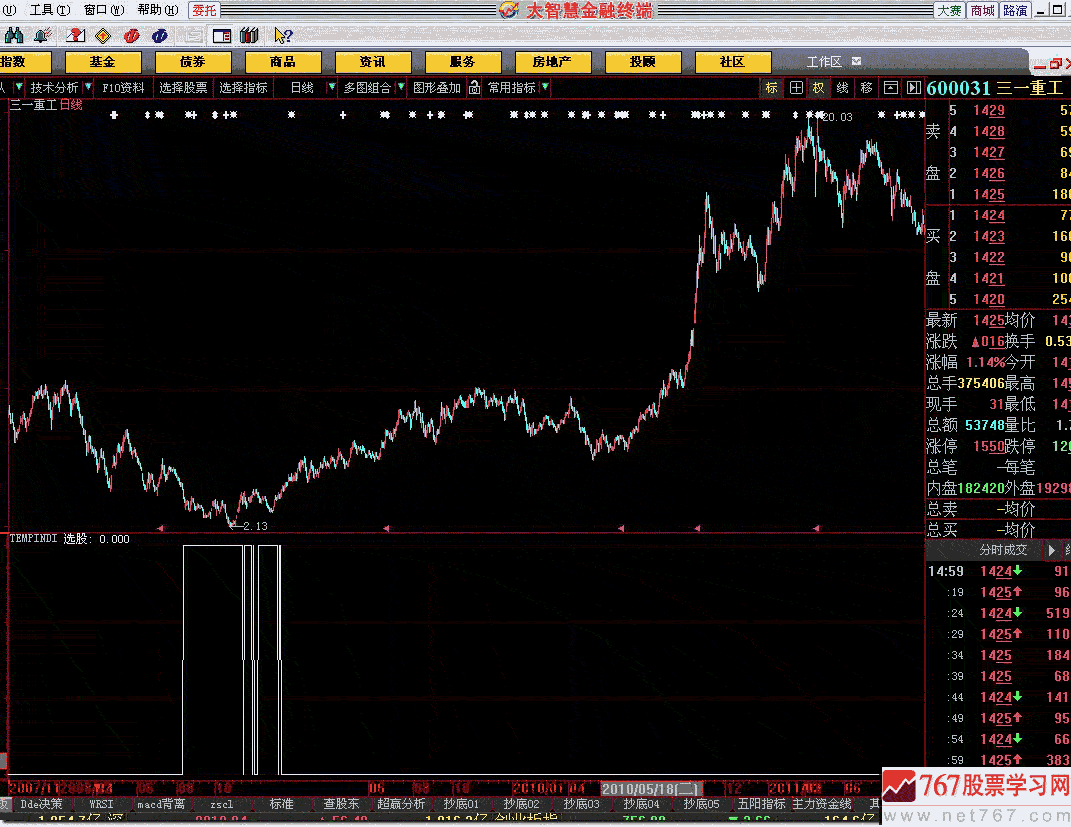Select the Dde决策 indicator tab
Viewport: 1071px width, 827px height.
click(x=42, y=804)
